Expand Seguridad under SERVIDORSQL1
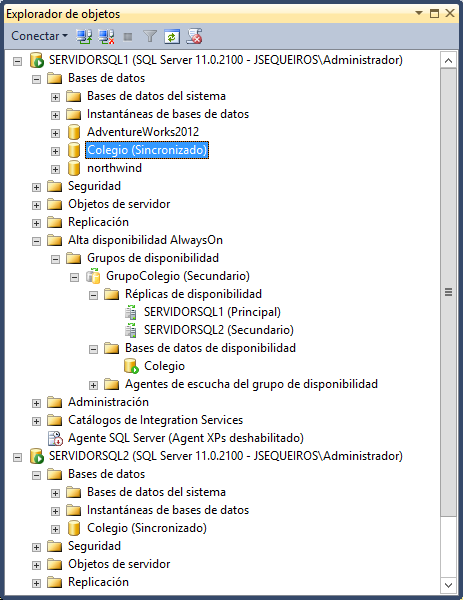Viewport: 463px width, 600px height. pos(36,187)
